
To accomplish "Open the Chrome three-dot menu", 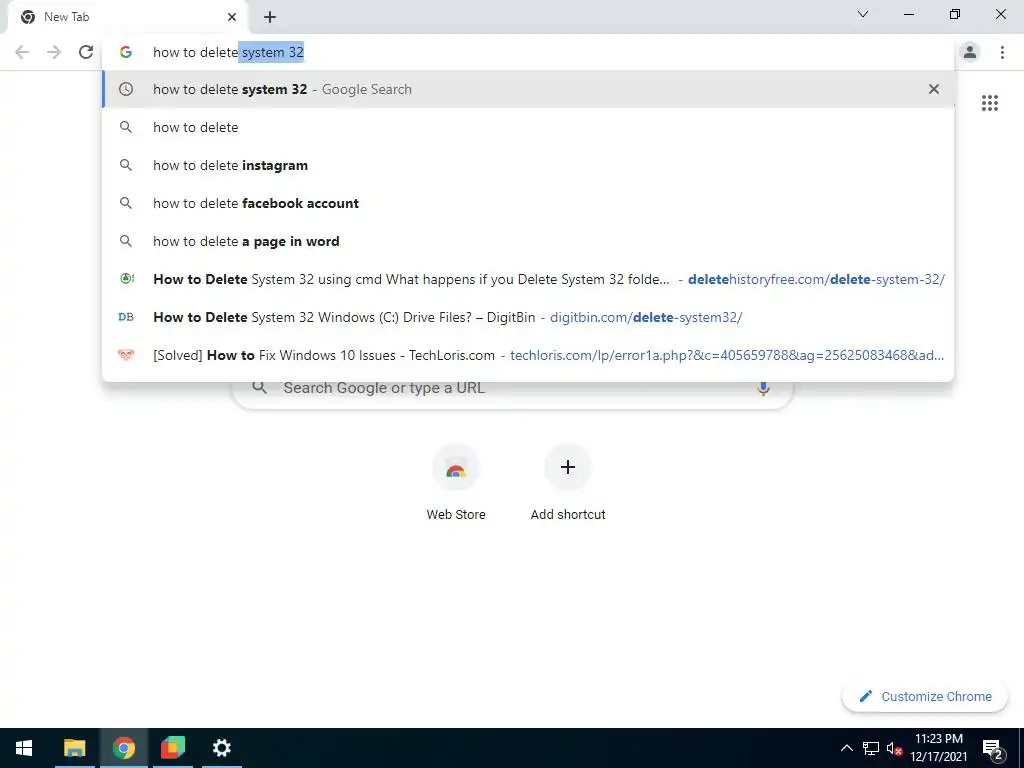I will coord(1002,52).
